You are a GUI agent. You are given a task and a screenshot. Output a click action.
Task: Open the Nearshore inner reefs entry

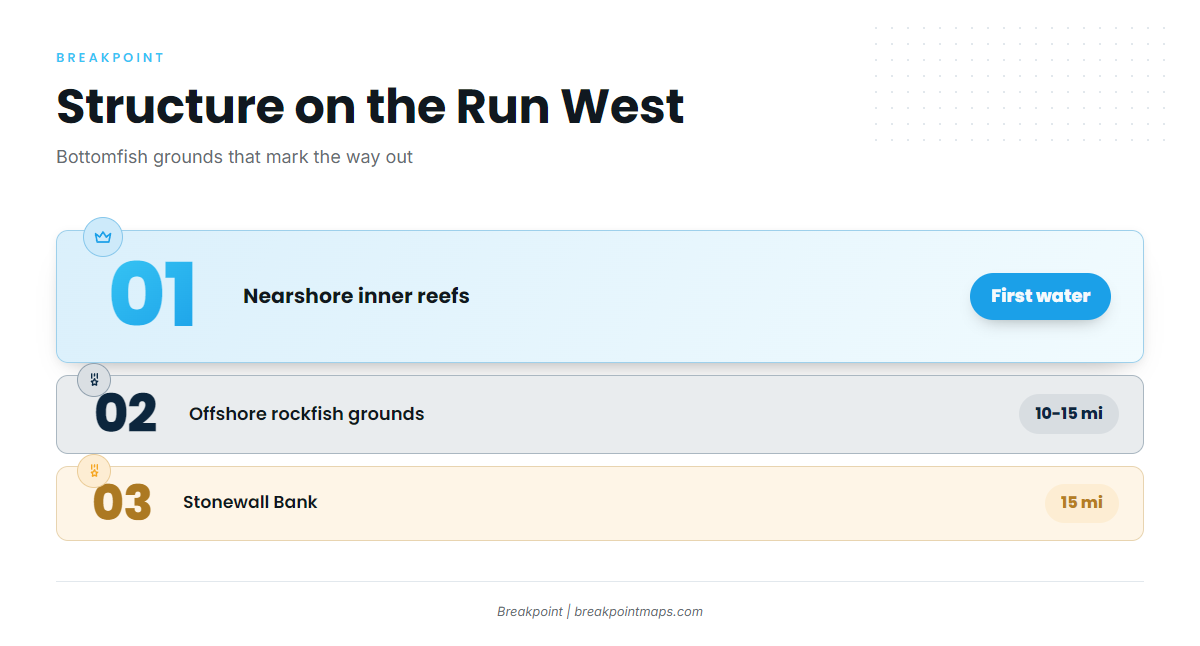tap(356, 296)
